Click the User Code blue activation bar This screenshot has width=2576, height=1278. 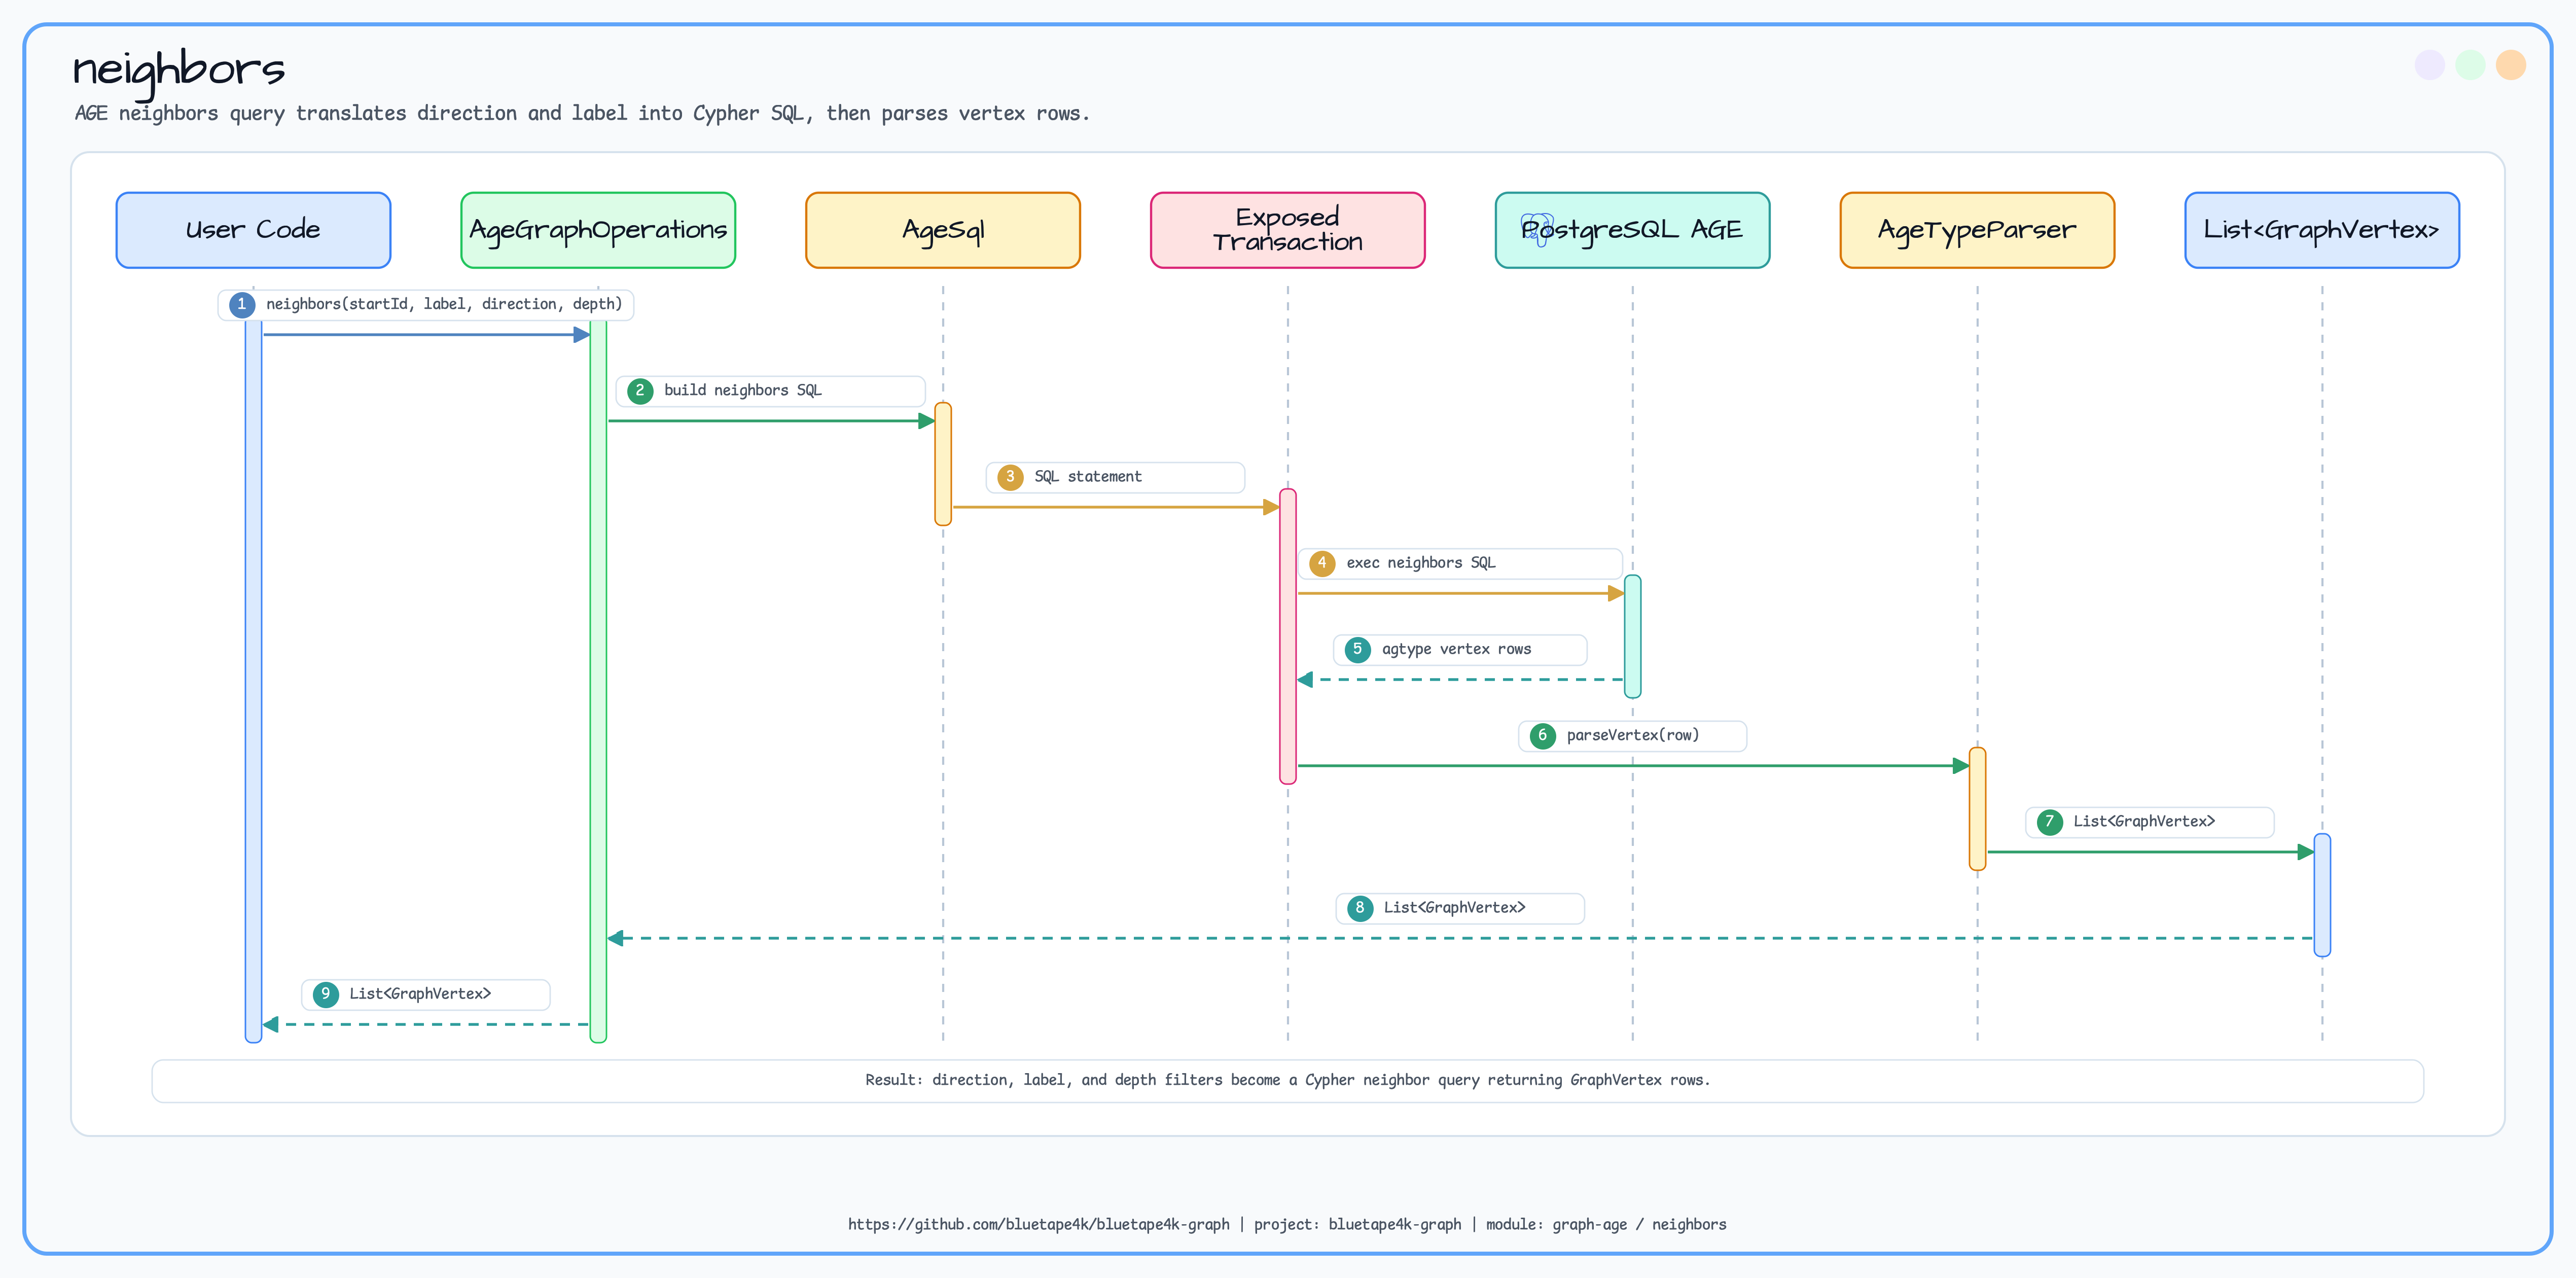click(x=253, y=680)
